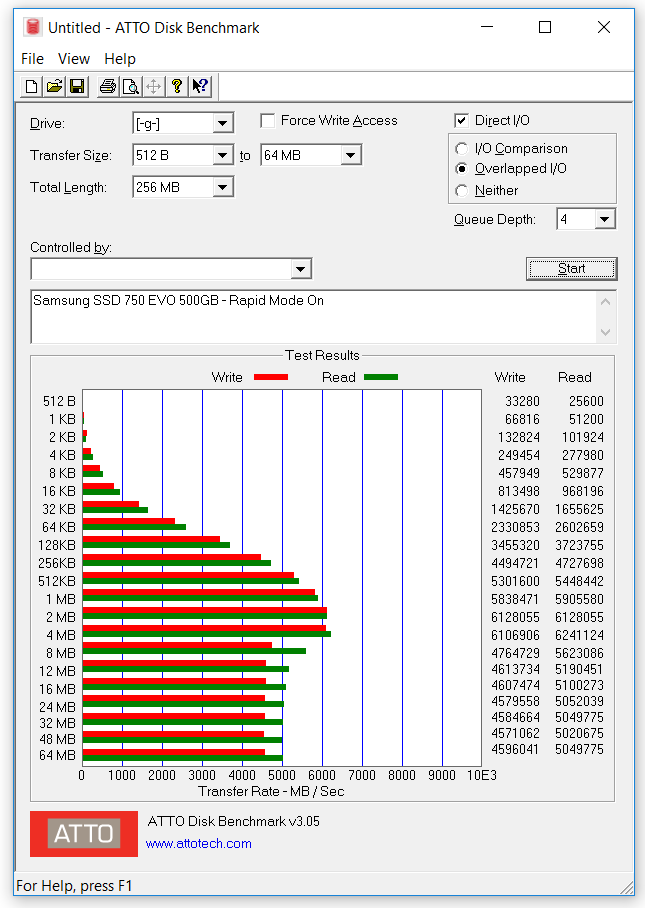Click the 4 MB read bar in chart
This screenshot has height=908, width=645.
pos(207,634)
